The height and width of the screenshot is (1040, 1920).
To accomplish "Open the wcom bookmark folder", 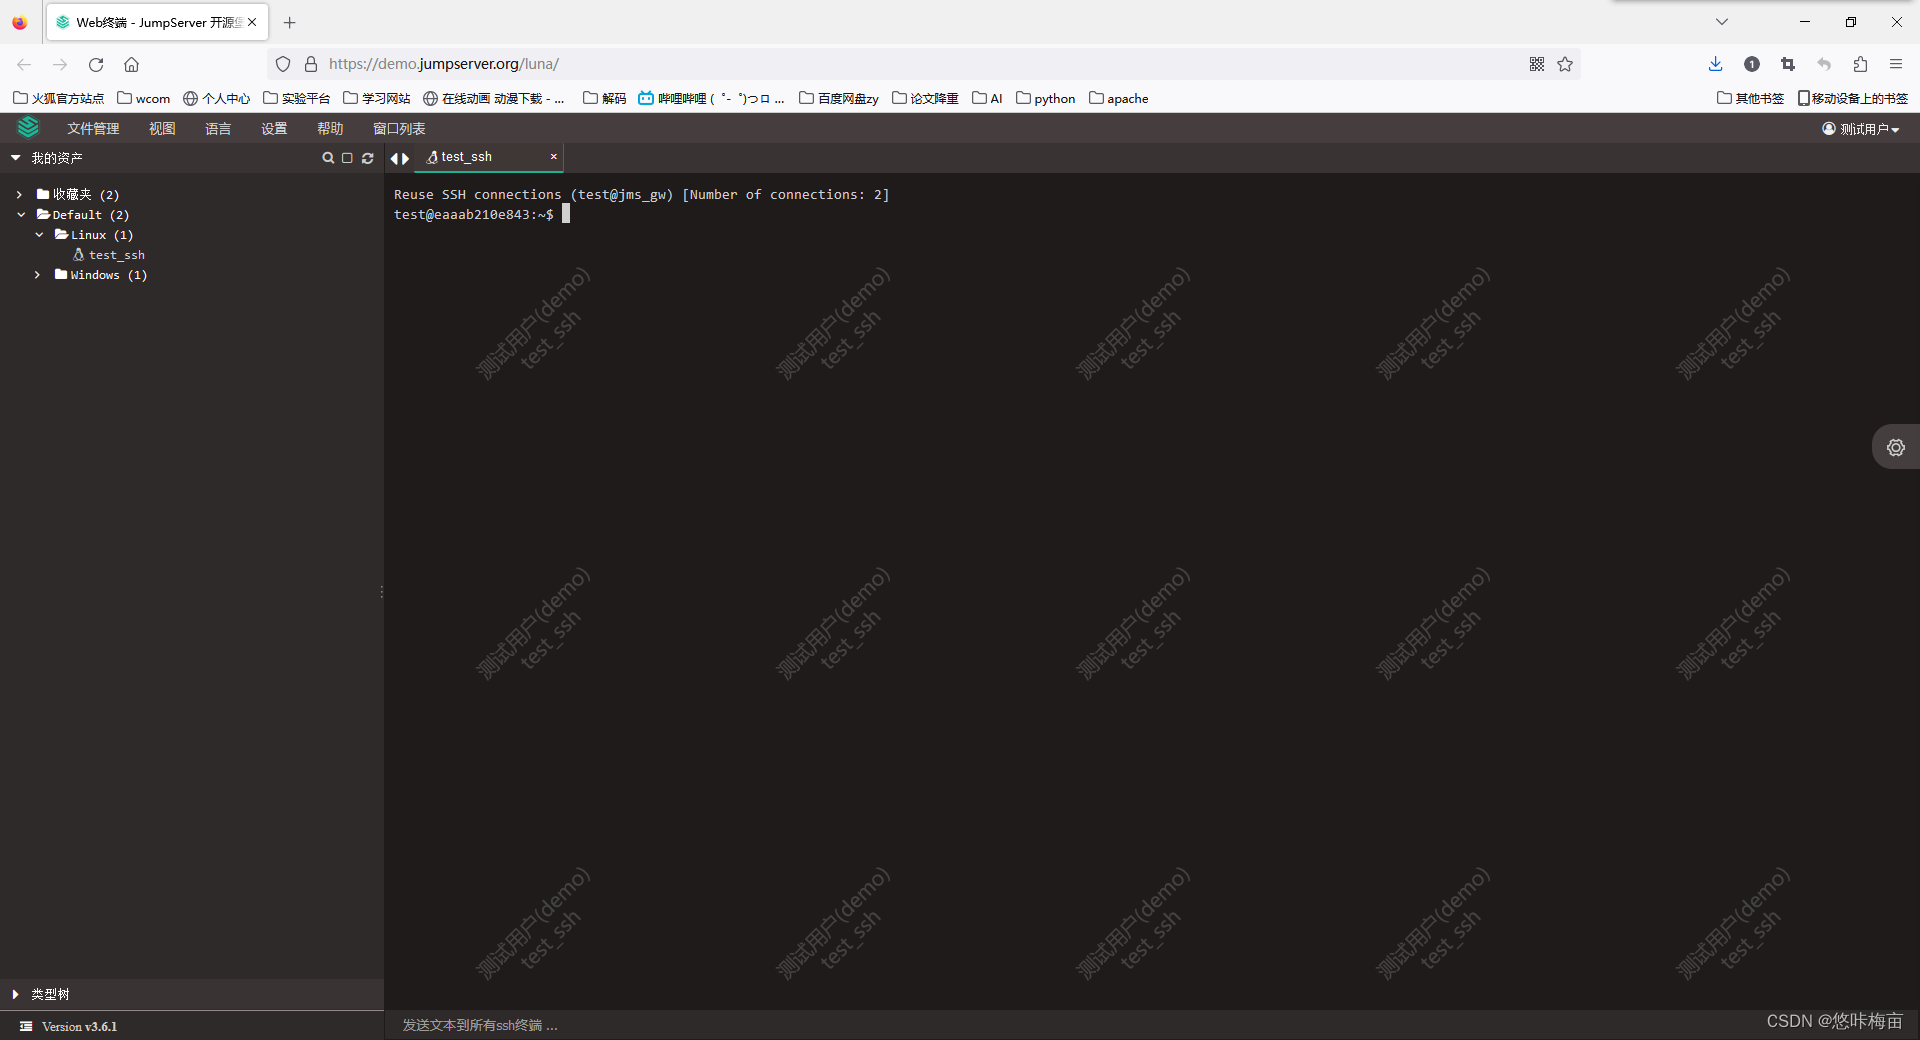I will click(144, 98).
